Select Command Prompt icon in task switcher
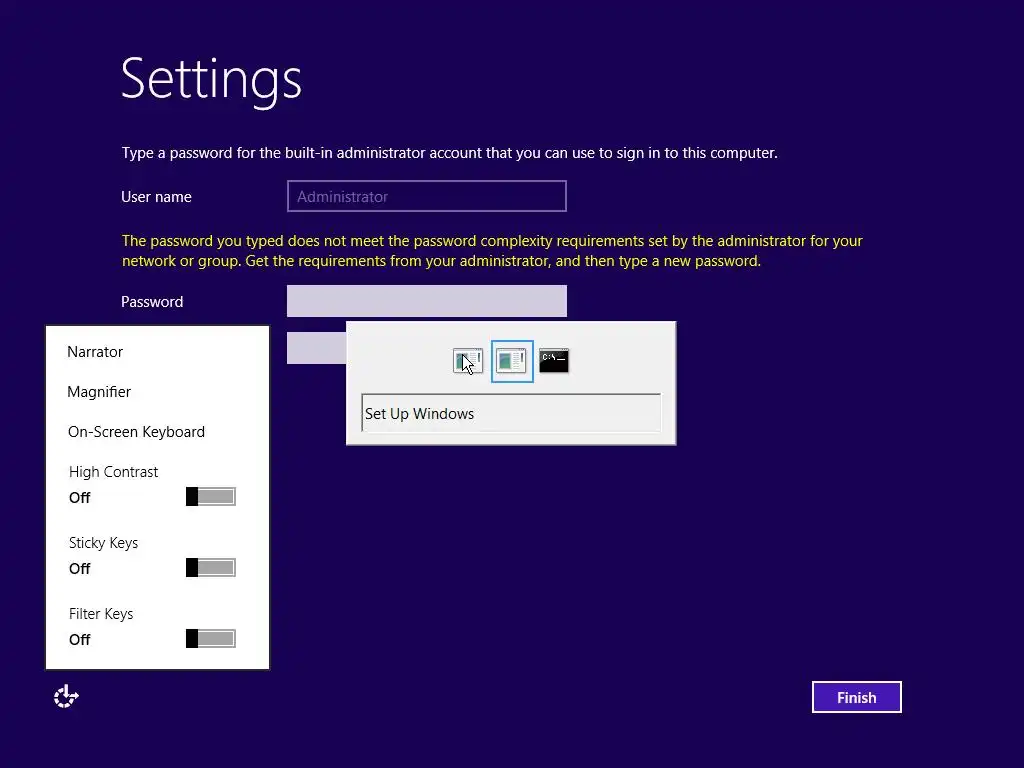 pos(554,360)
